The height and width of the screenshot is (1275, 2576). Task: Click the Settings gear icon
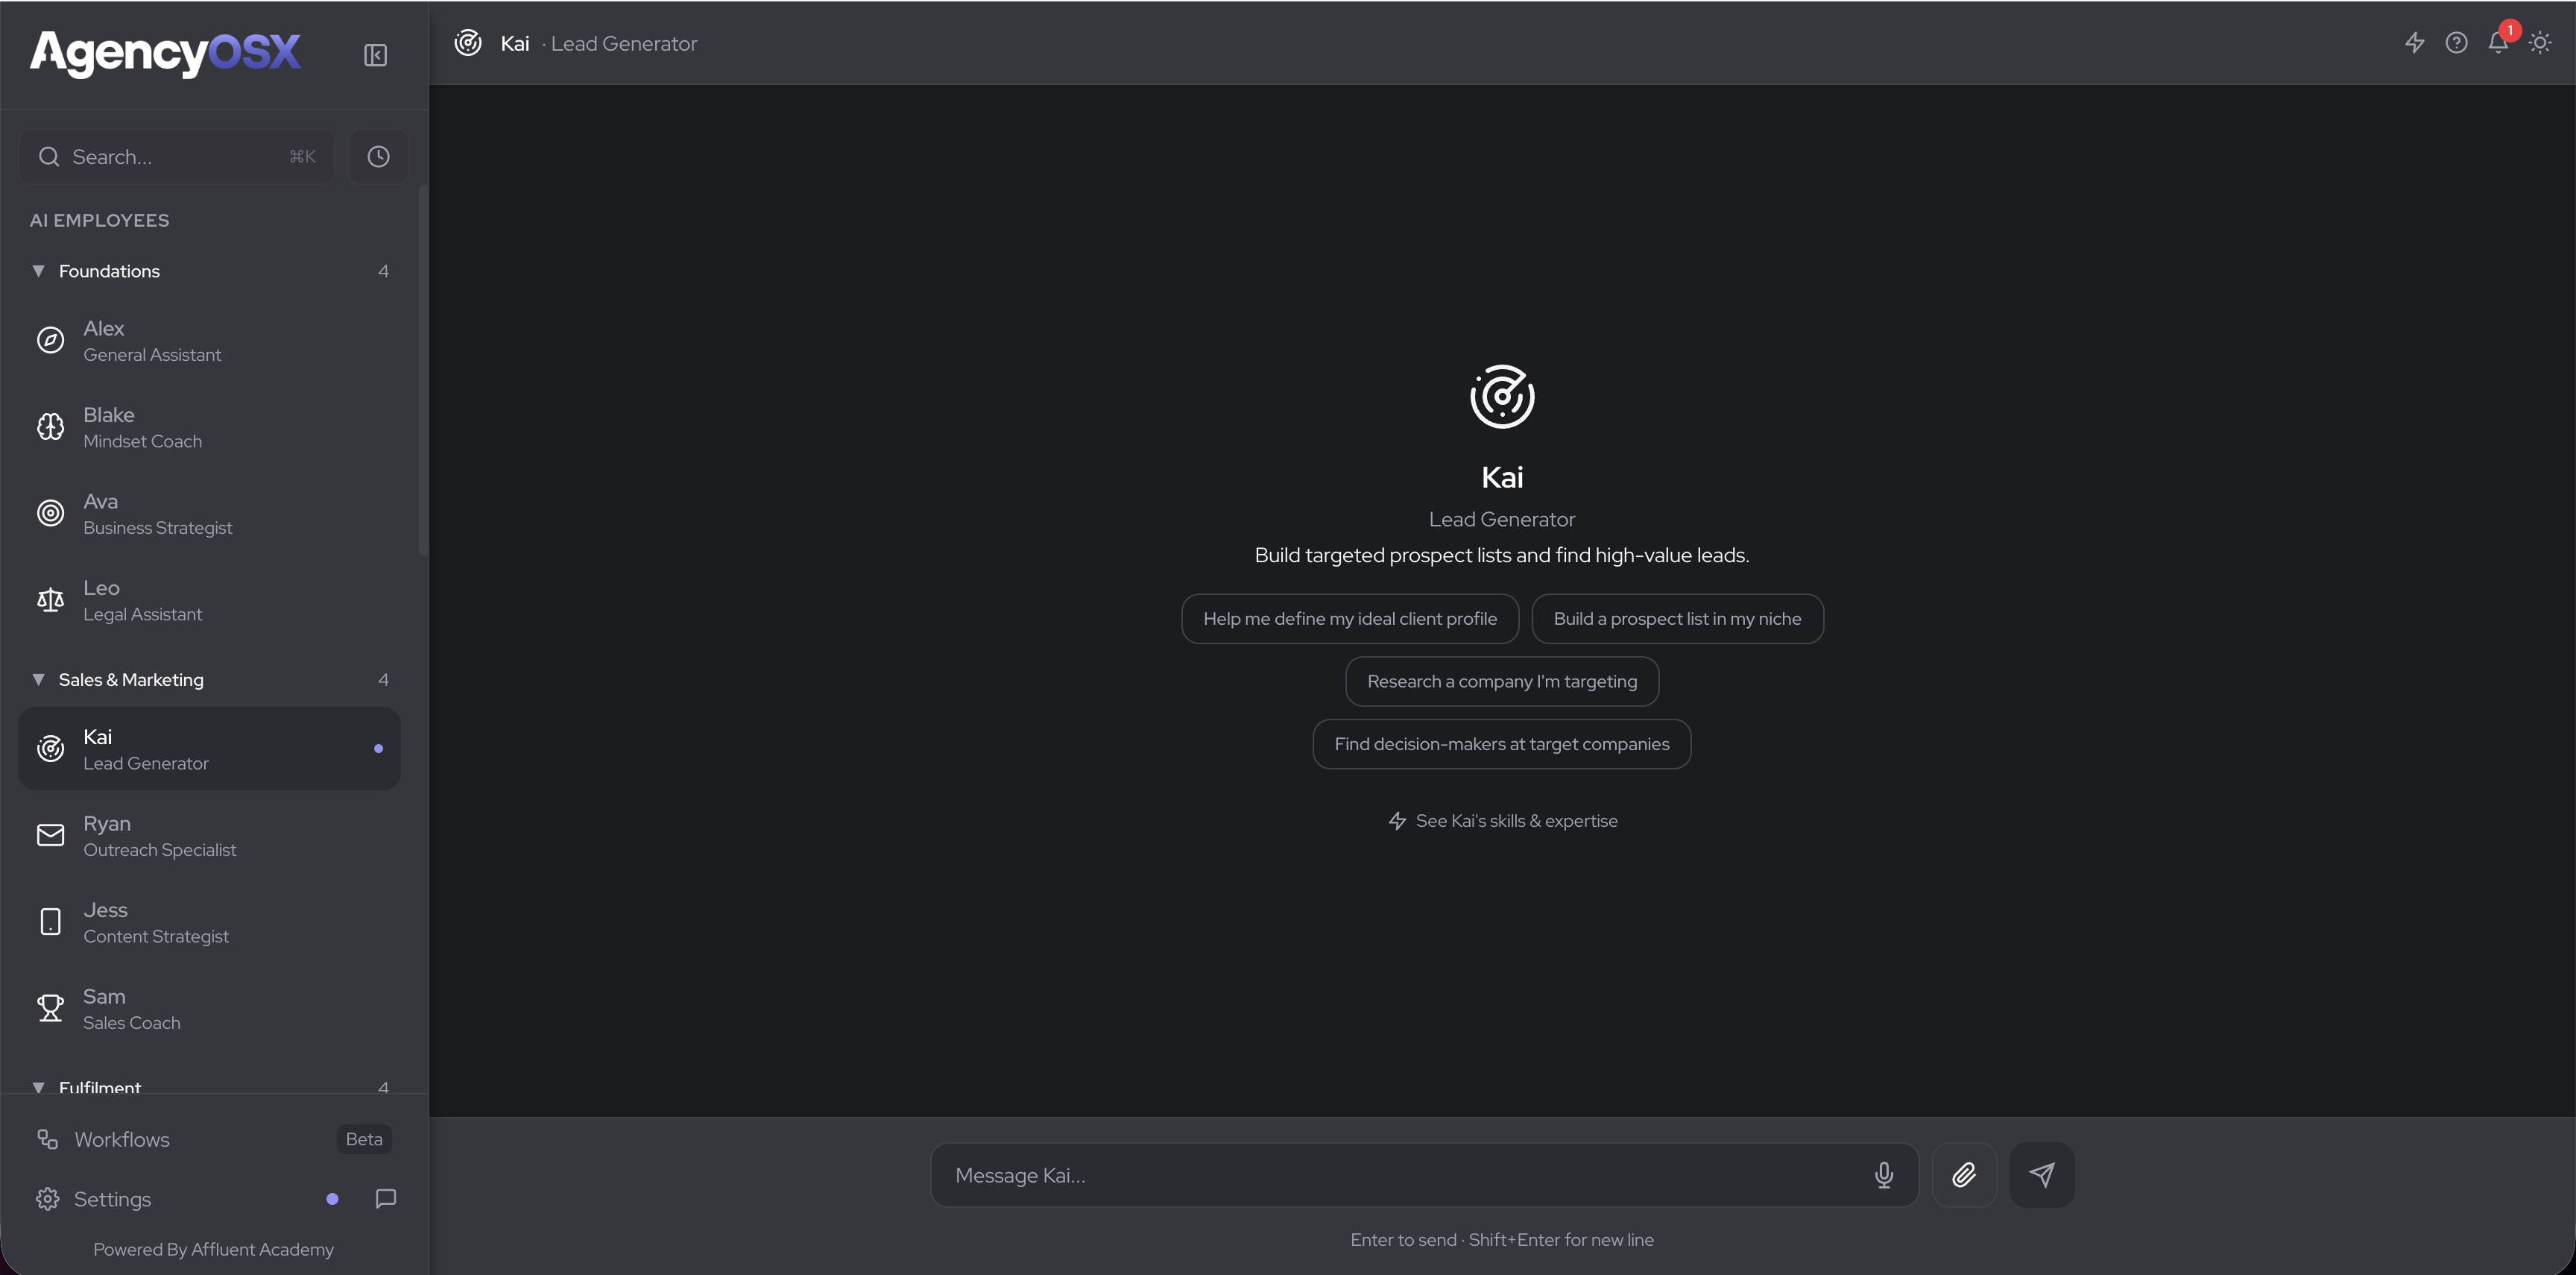tap(47, 1199)
